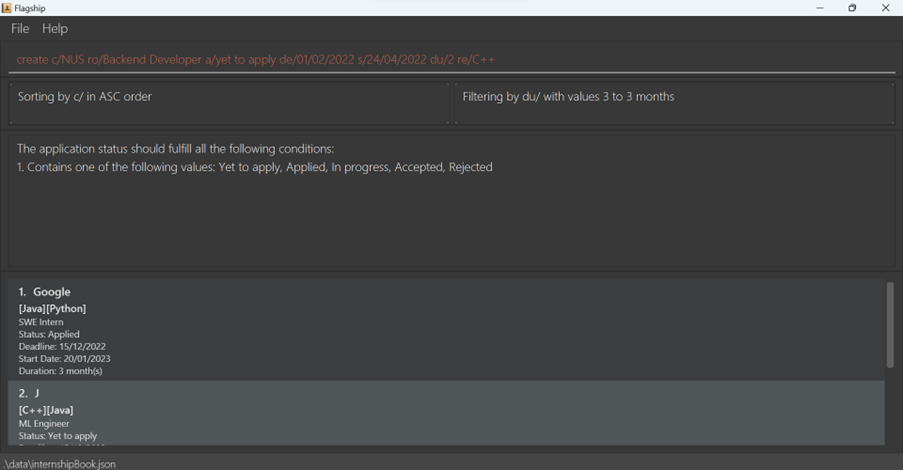Image resolution: width=903 pixels, height=470 pixels.
Task: Select the 'Filtering by du/' status panel
Action: click(x=674, y=103)
